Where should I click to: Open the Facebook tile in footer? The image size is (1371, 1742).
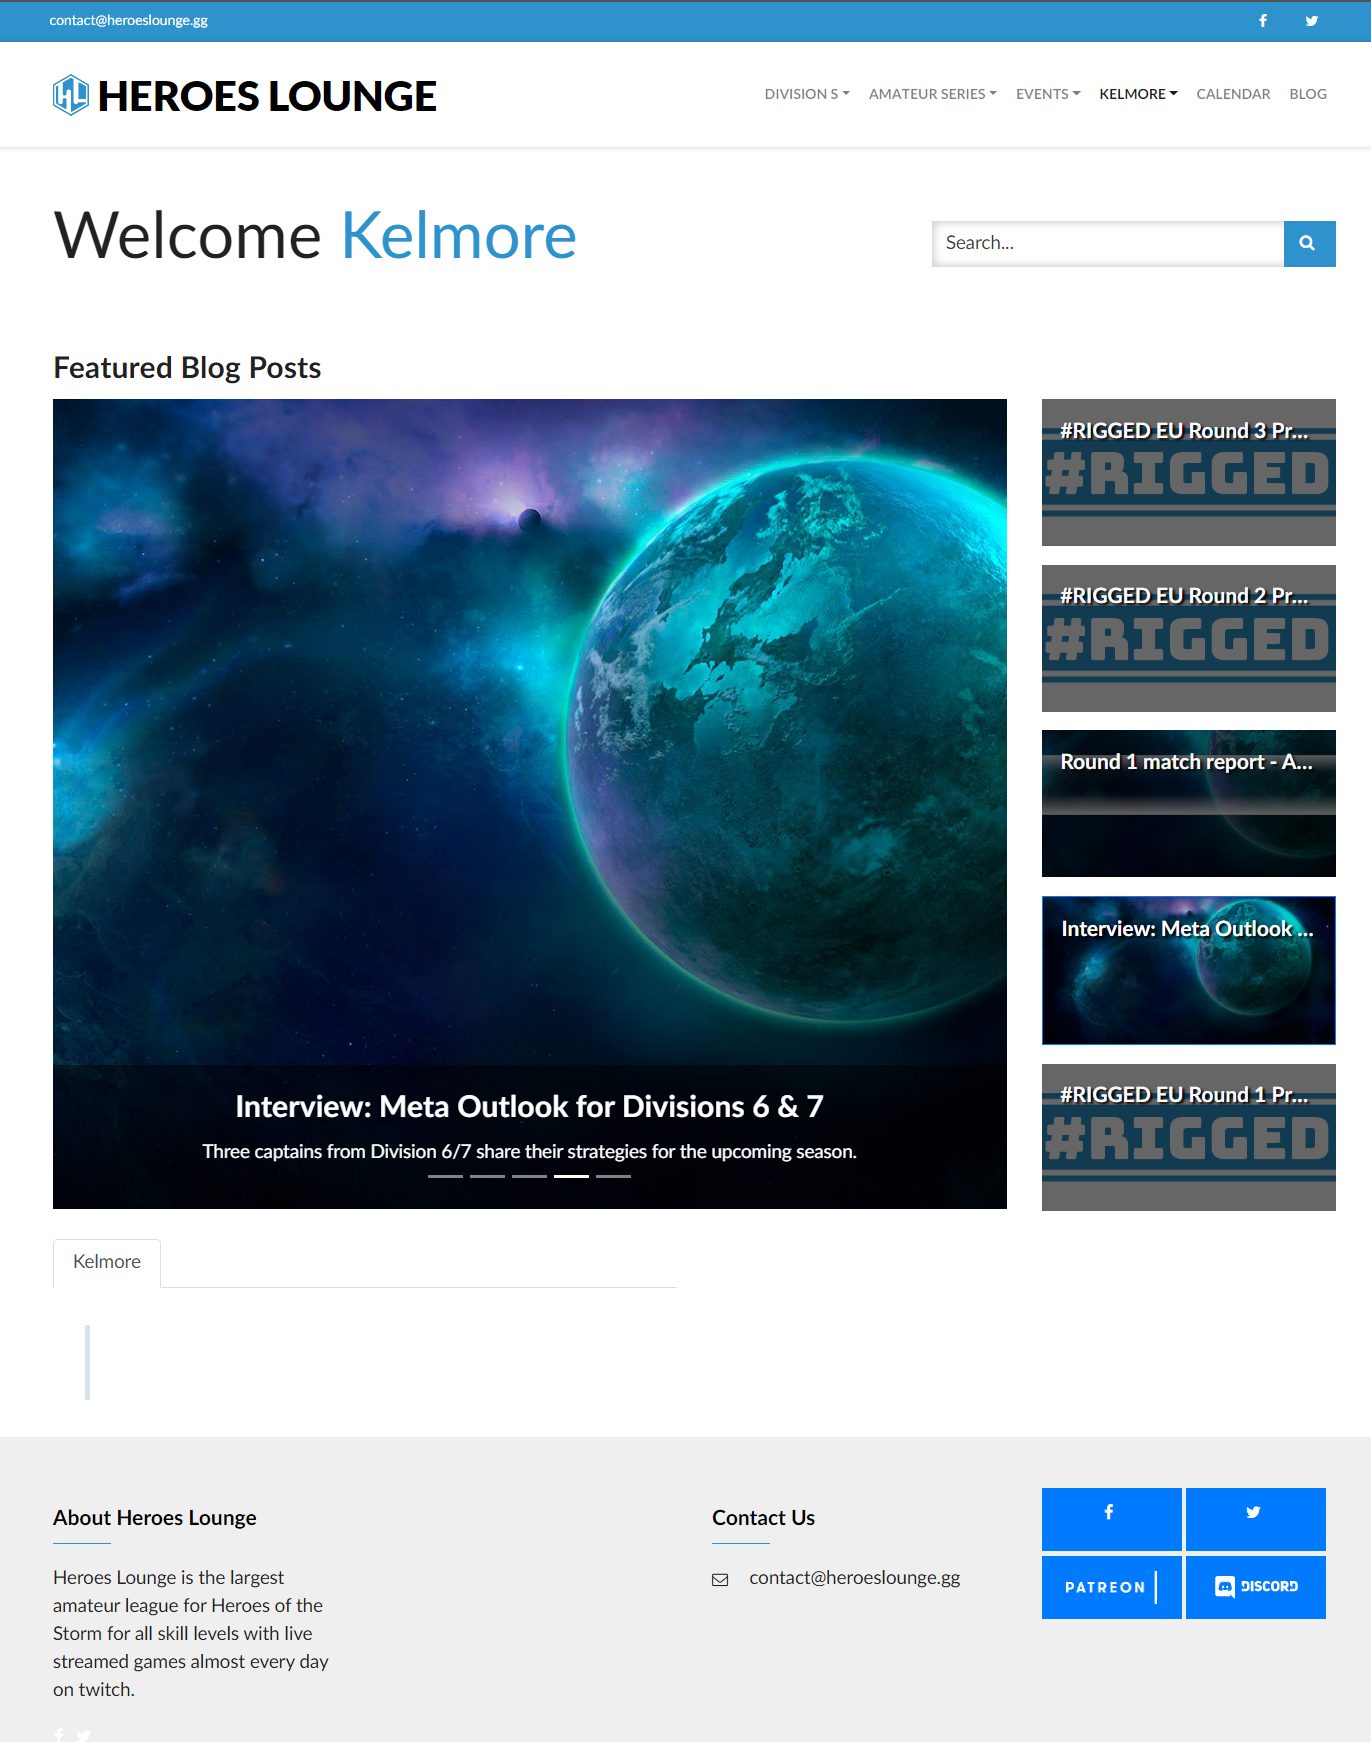pyautogui.click(x=1111, y=1518)
